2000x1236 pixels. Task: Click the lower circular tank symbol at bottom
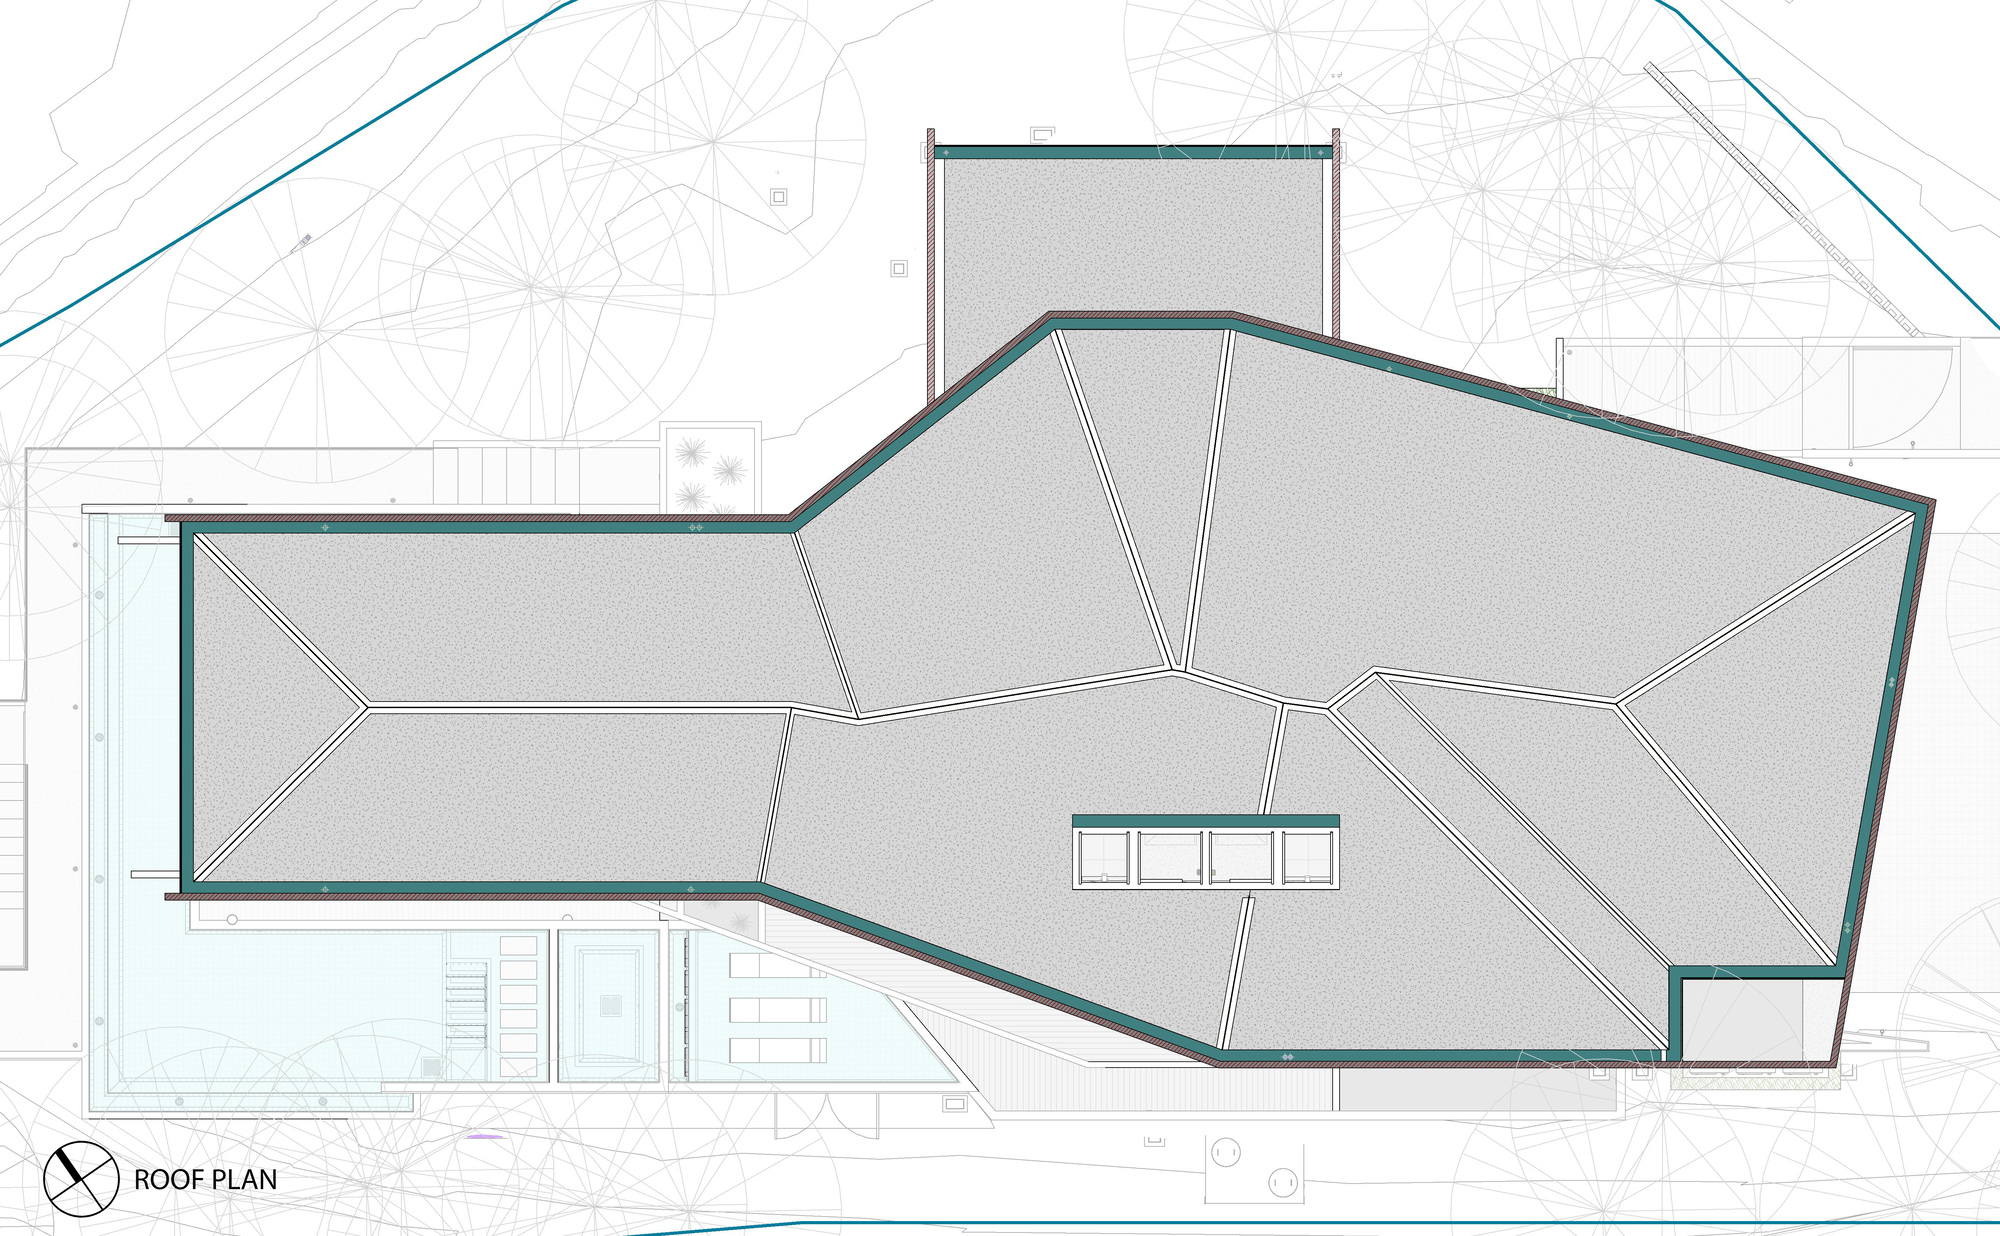coord(1283,1184)
